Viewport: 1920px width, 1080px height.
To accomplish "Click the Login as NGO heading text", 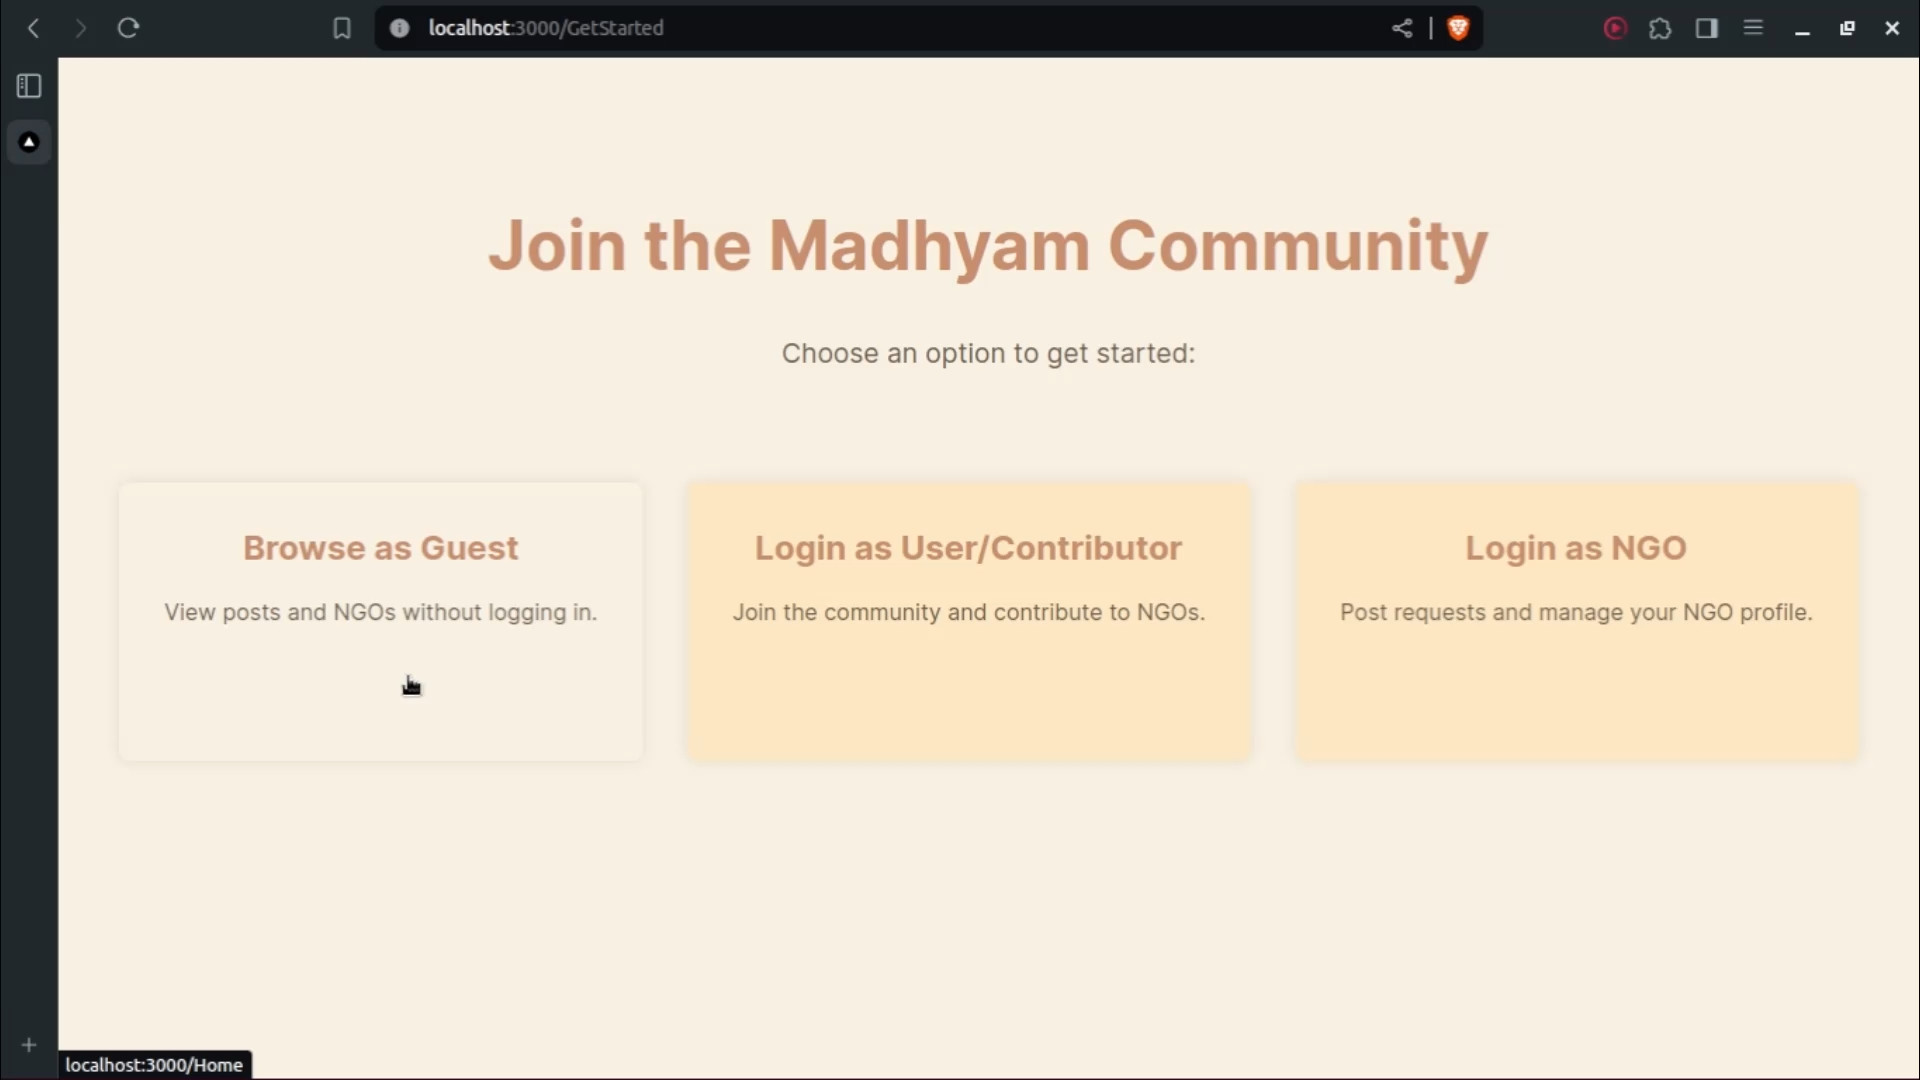I will click(1576, 548).
